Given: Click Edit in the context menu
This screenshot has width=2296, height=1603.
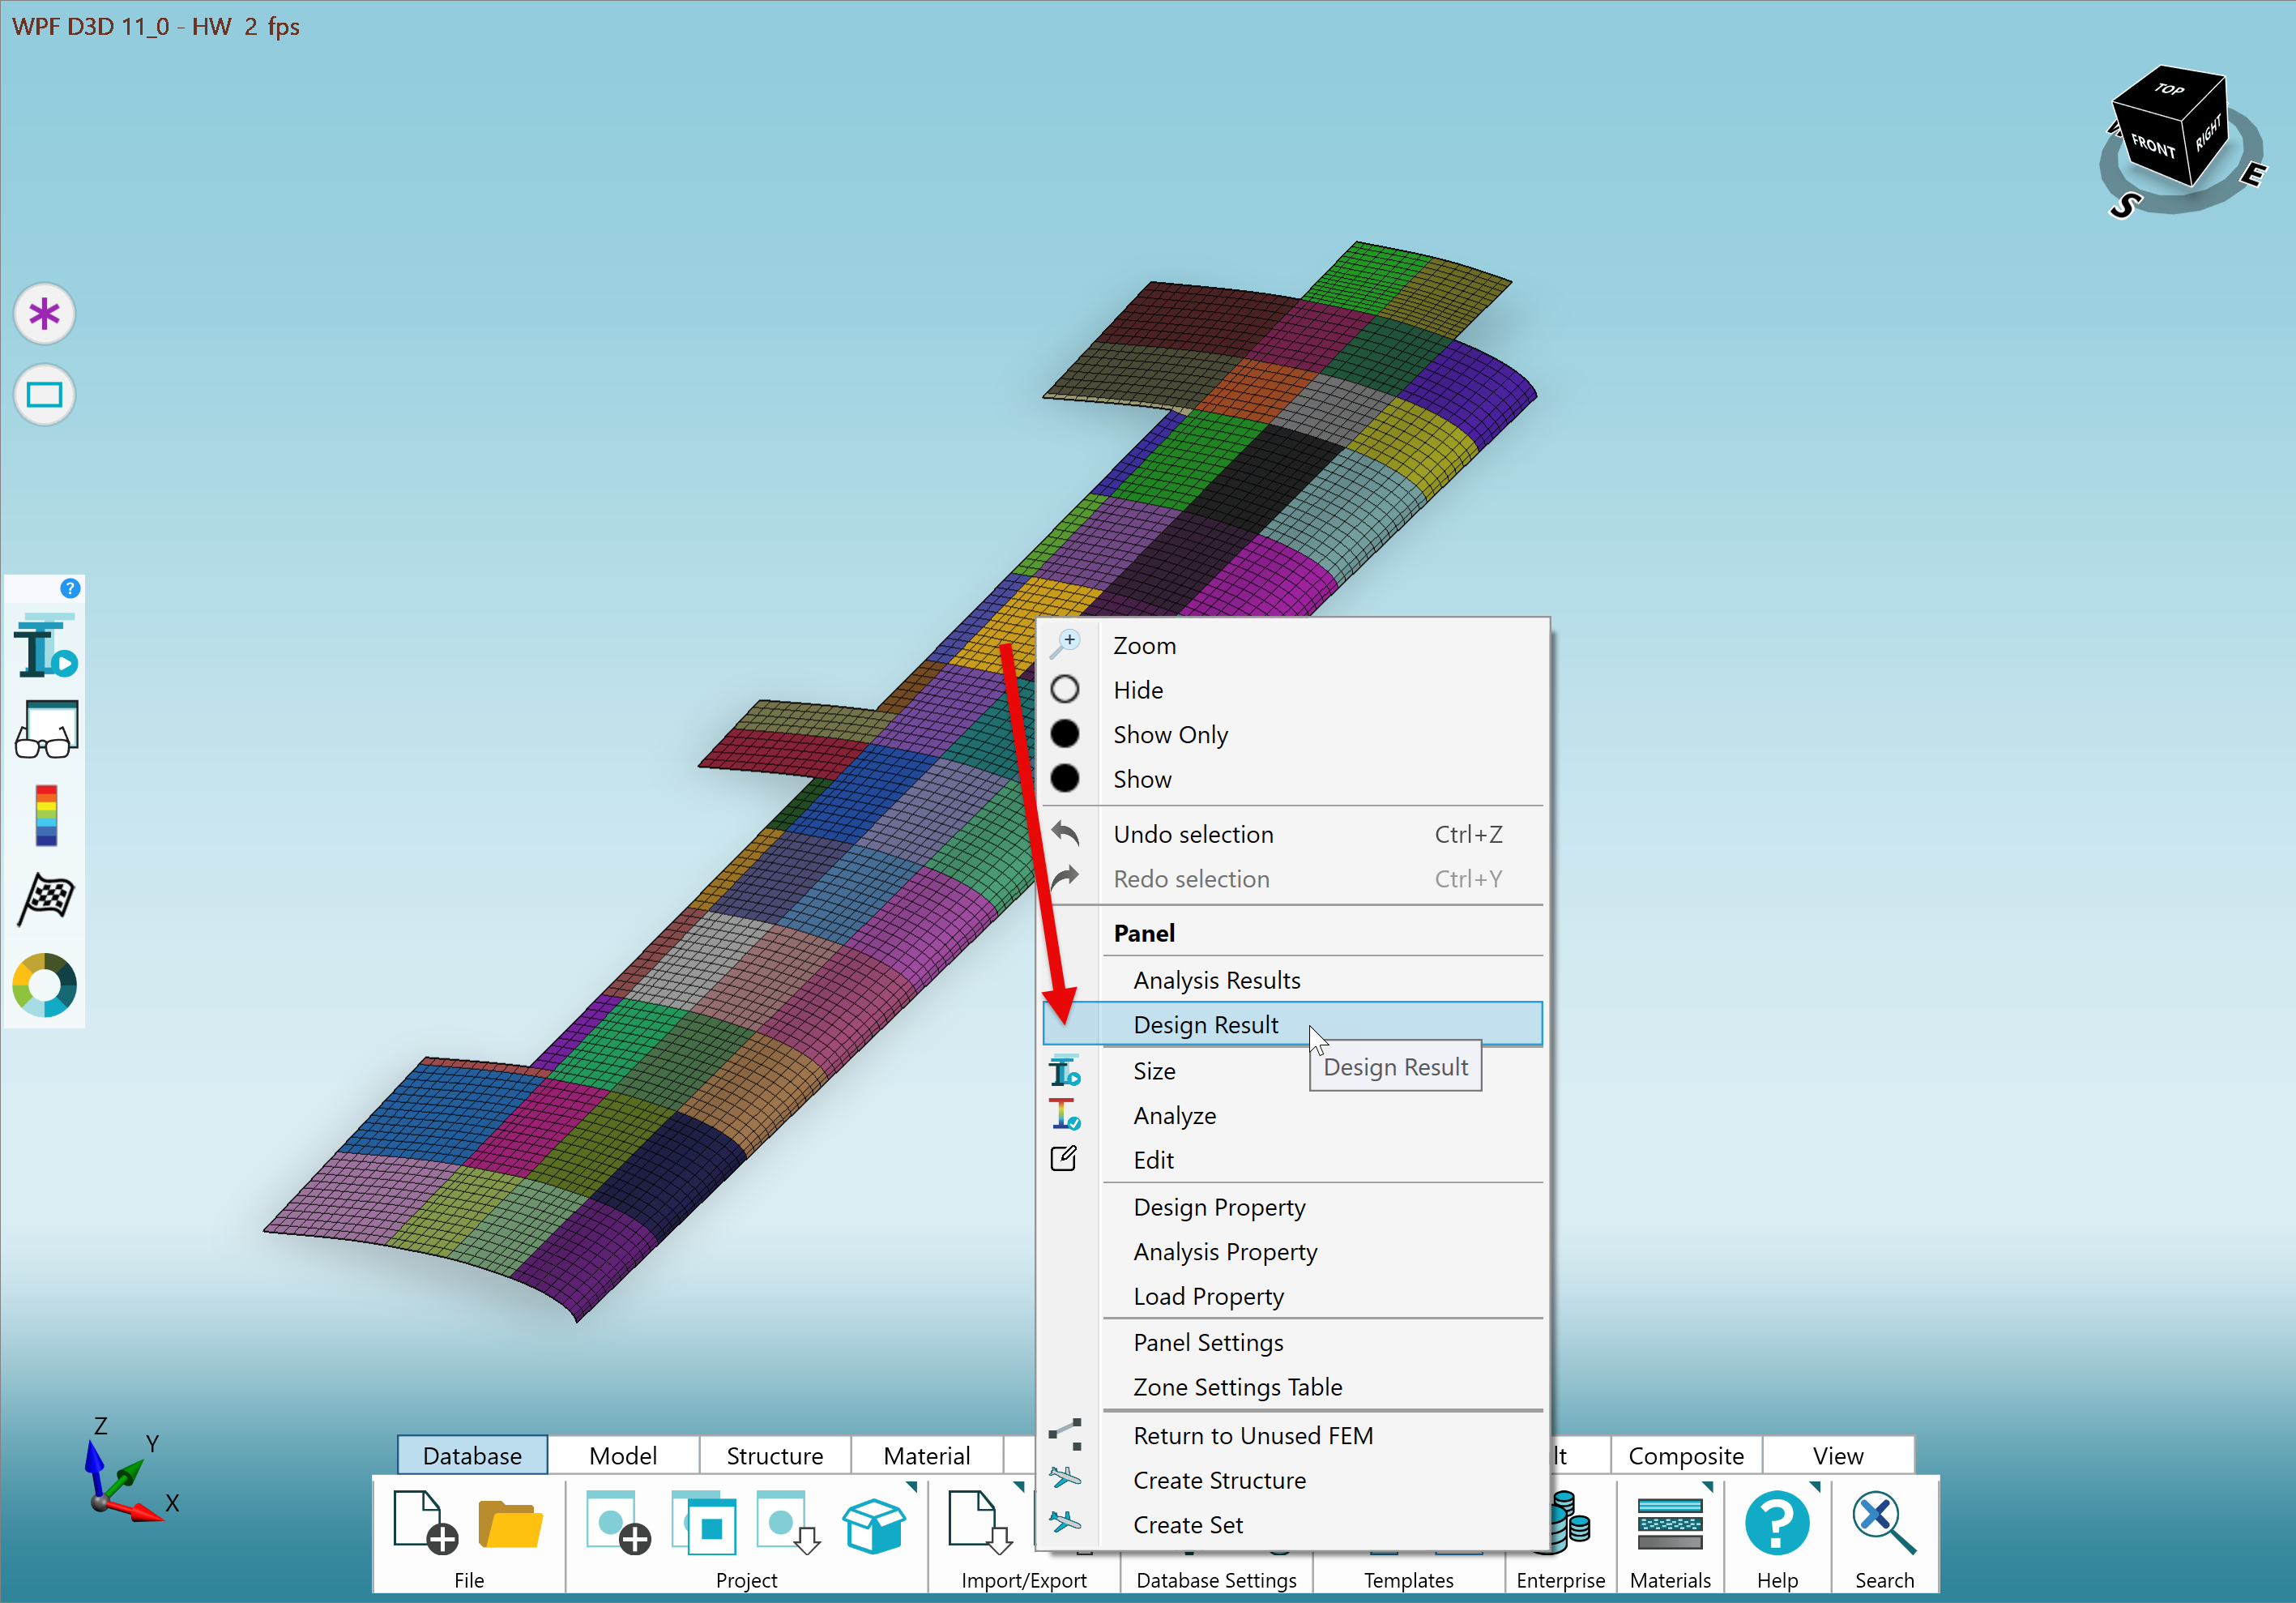Looking at the screenshot, I should click(x=1293, y=1160).
